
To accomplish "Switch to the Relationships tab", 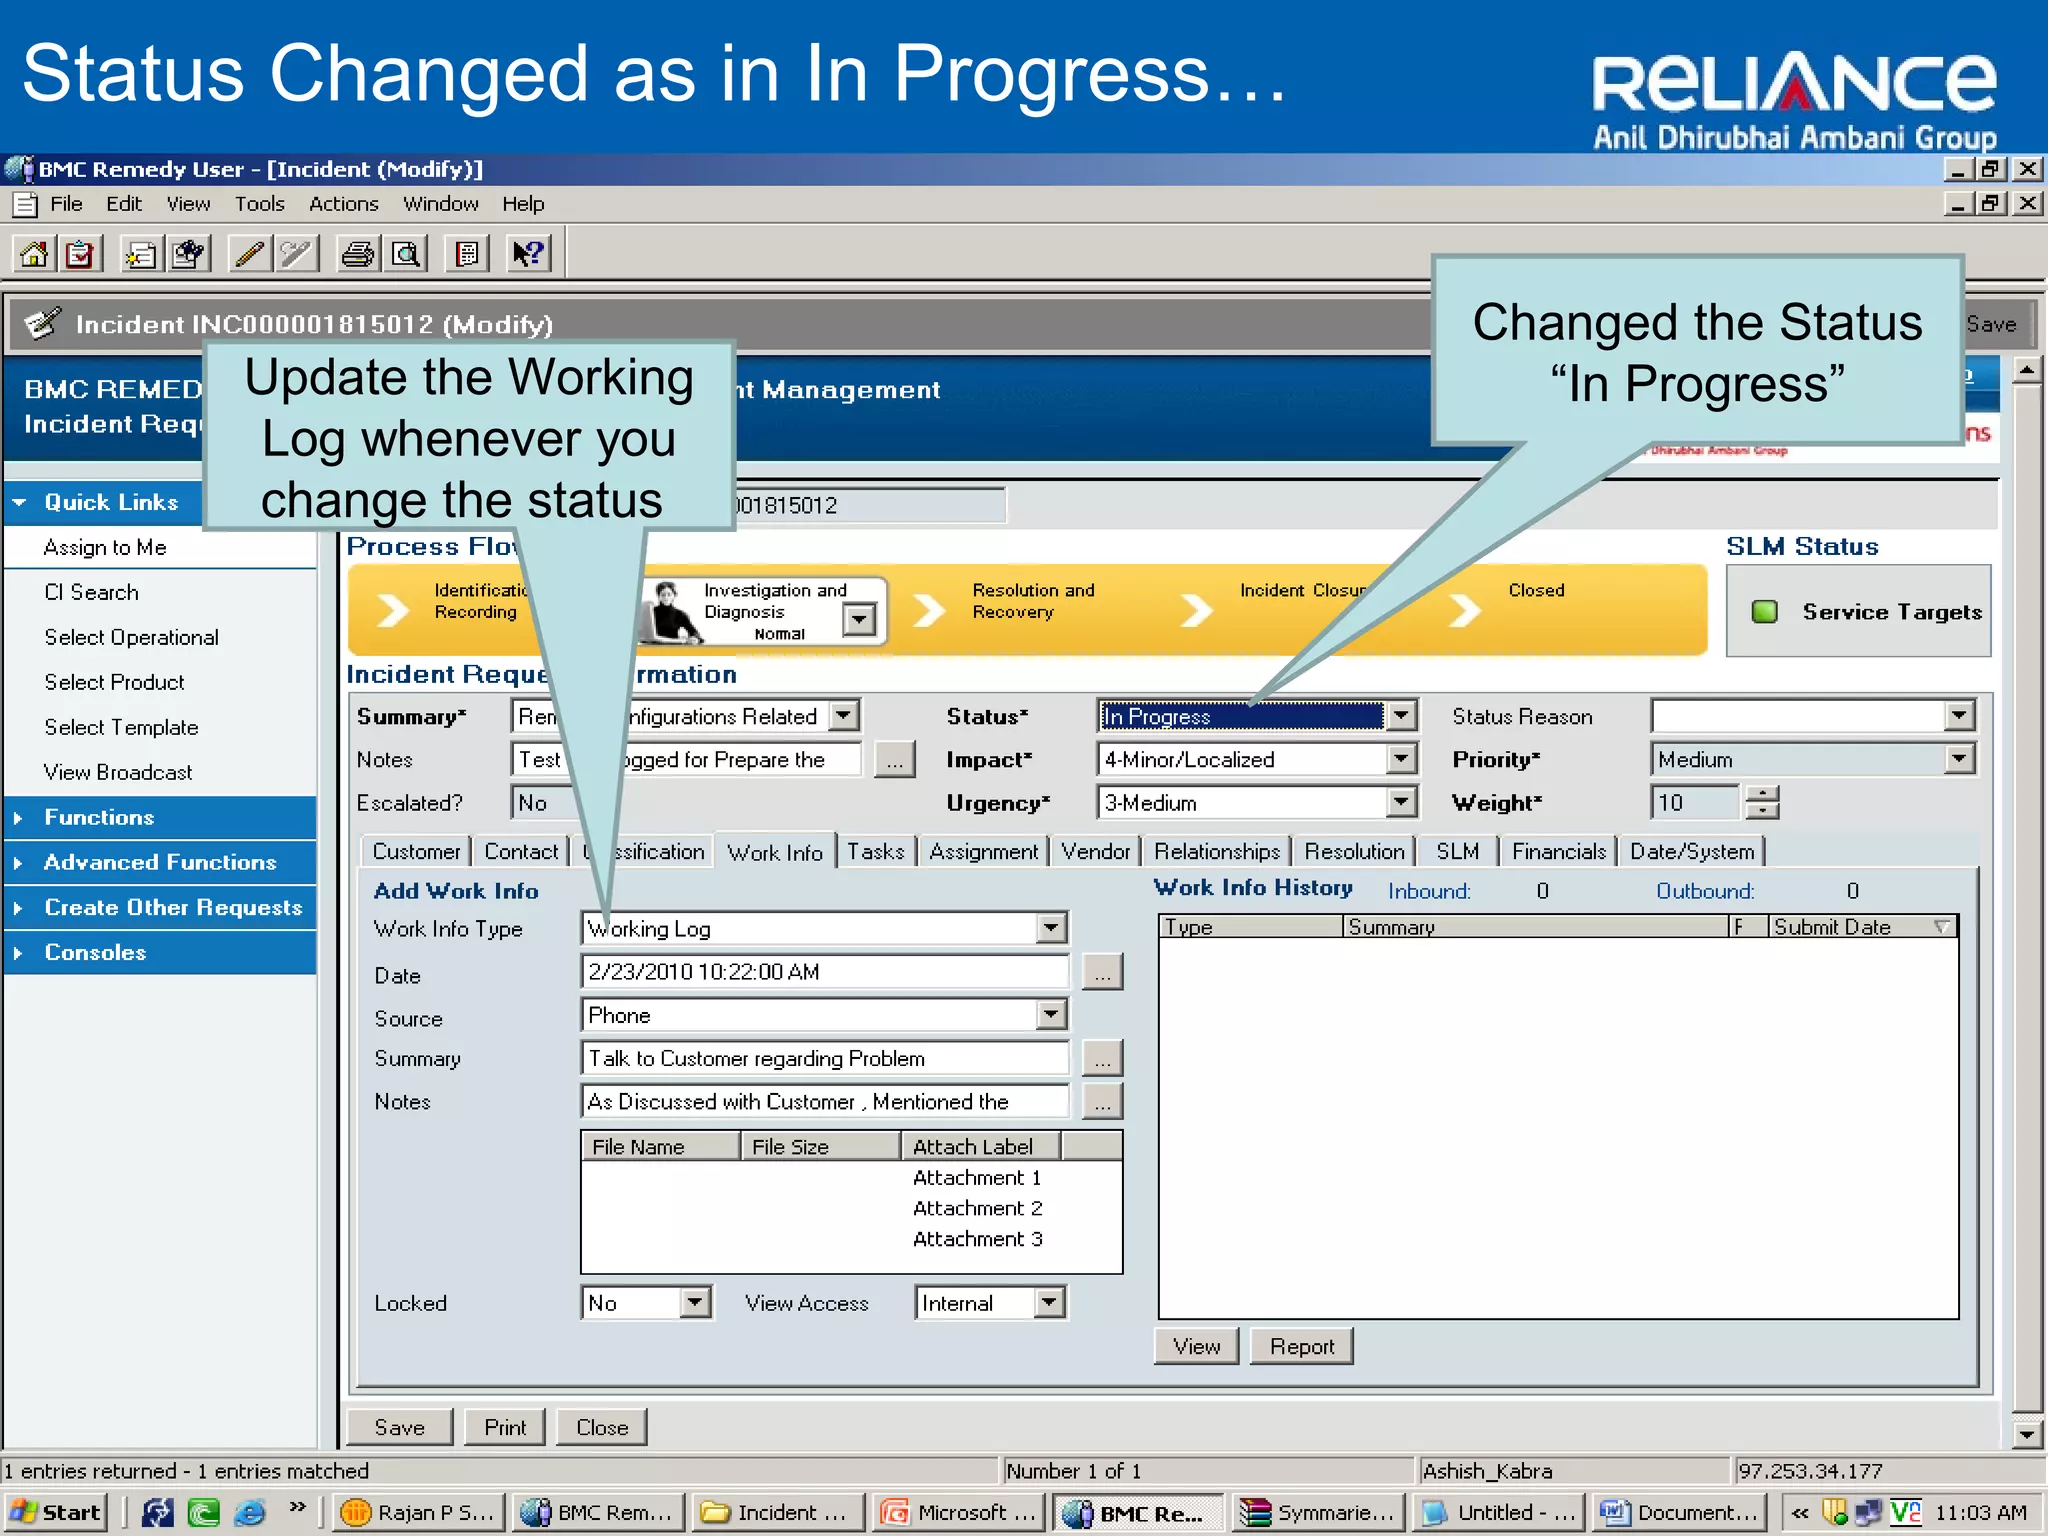I will pyautogui.click(x=1217, y=851).
